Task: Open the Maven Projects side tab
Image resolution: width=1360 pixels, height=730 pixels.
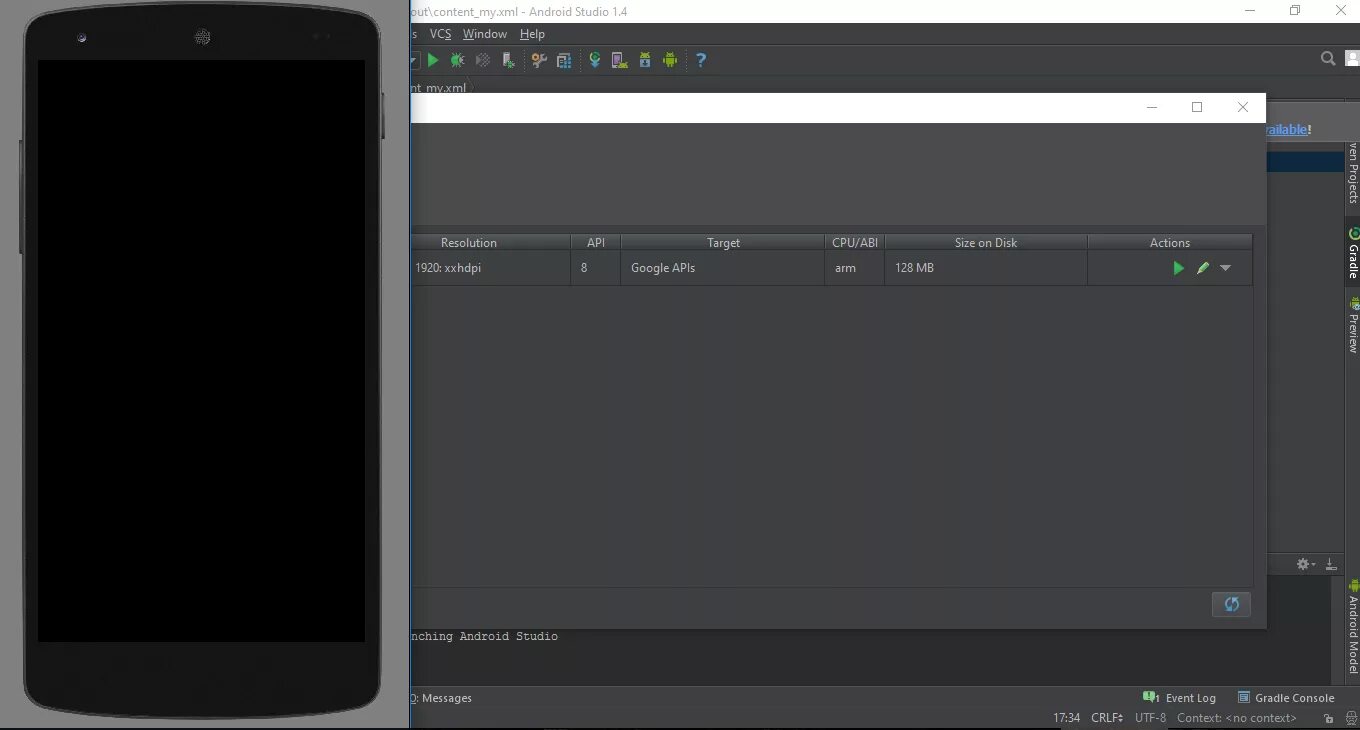Action: point(1353,172)
